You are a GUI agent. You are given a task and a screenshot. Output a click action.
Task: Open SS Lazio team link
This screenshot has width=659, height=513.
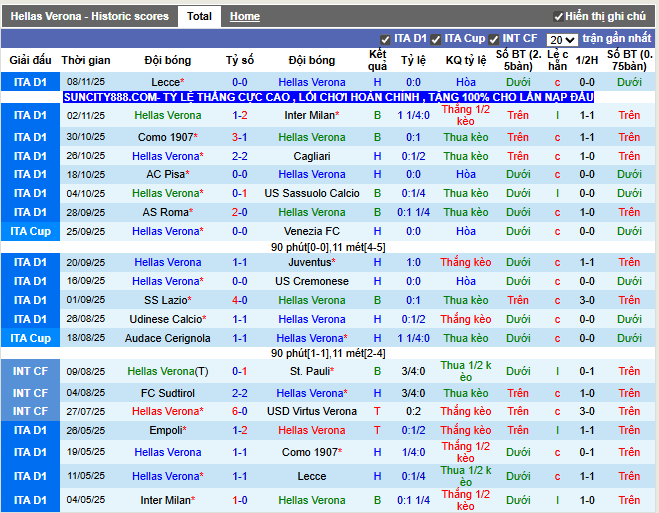pos(168,300)
